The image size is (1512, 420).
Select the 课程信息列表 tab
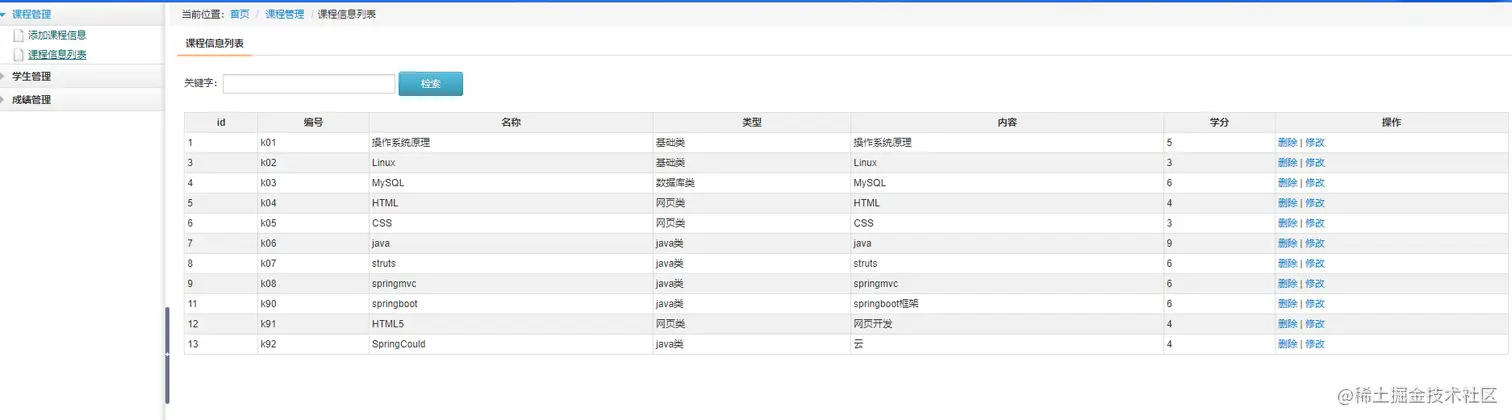click(215, 43)
